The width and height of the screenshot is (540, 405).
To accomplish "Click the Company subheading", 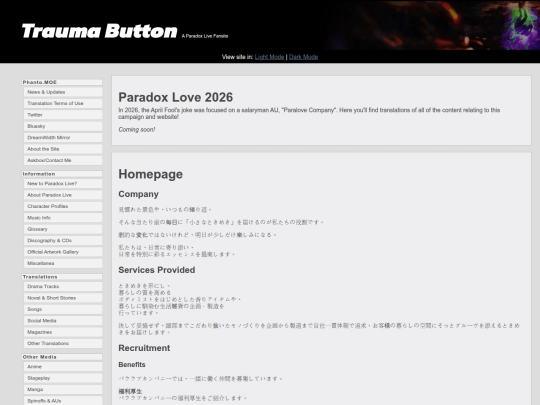I will [138, 194].
